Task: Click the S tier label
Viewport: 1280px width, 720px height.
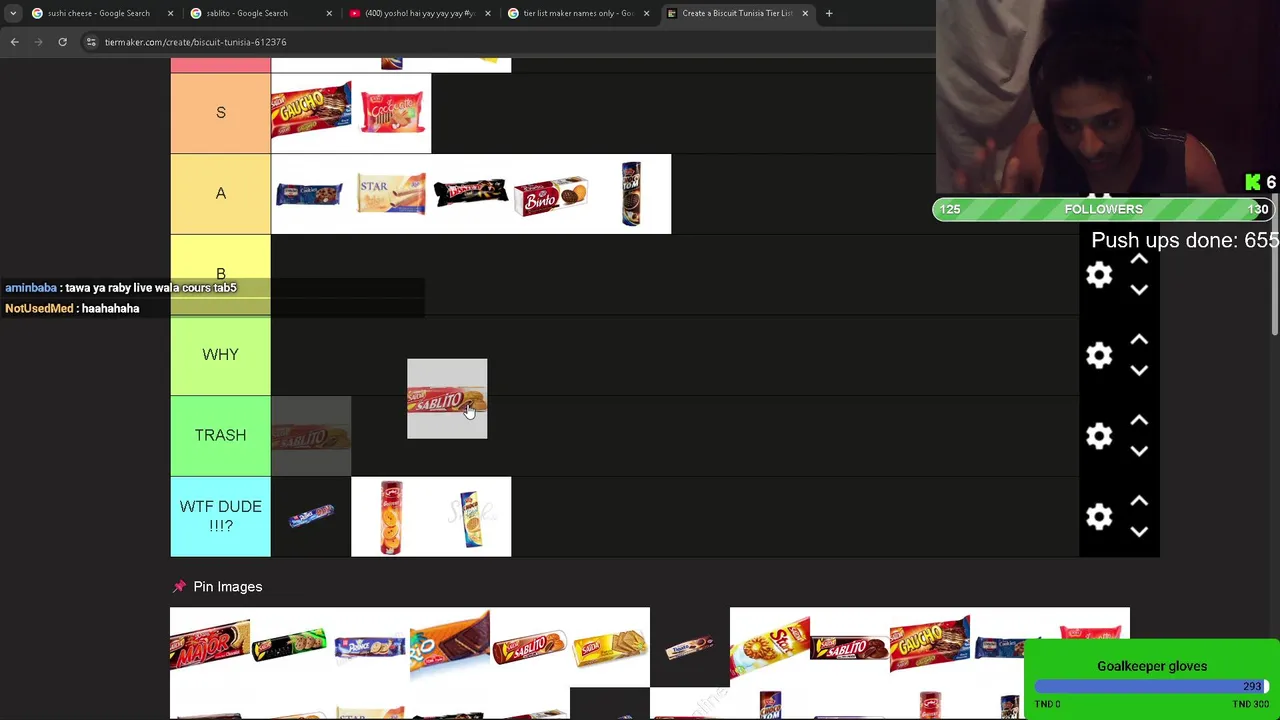Action: coord(220,113)
